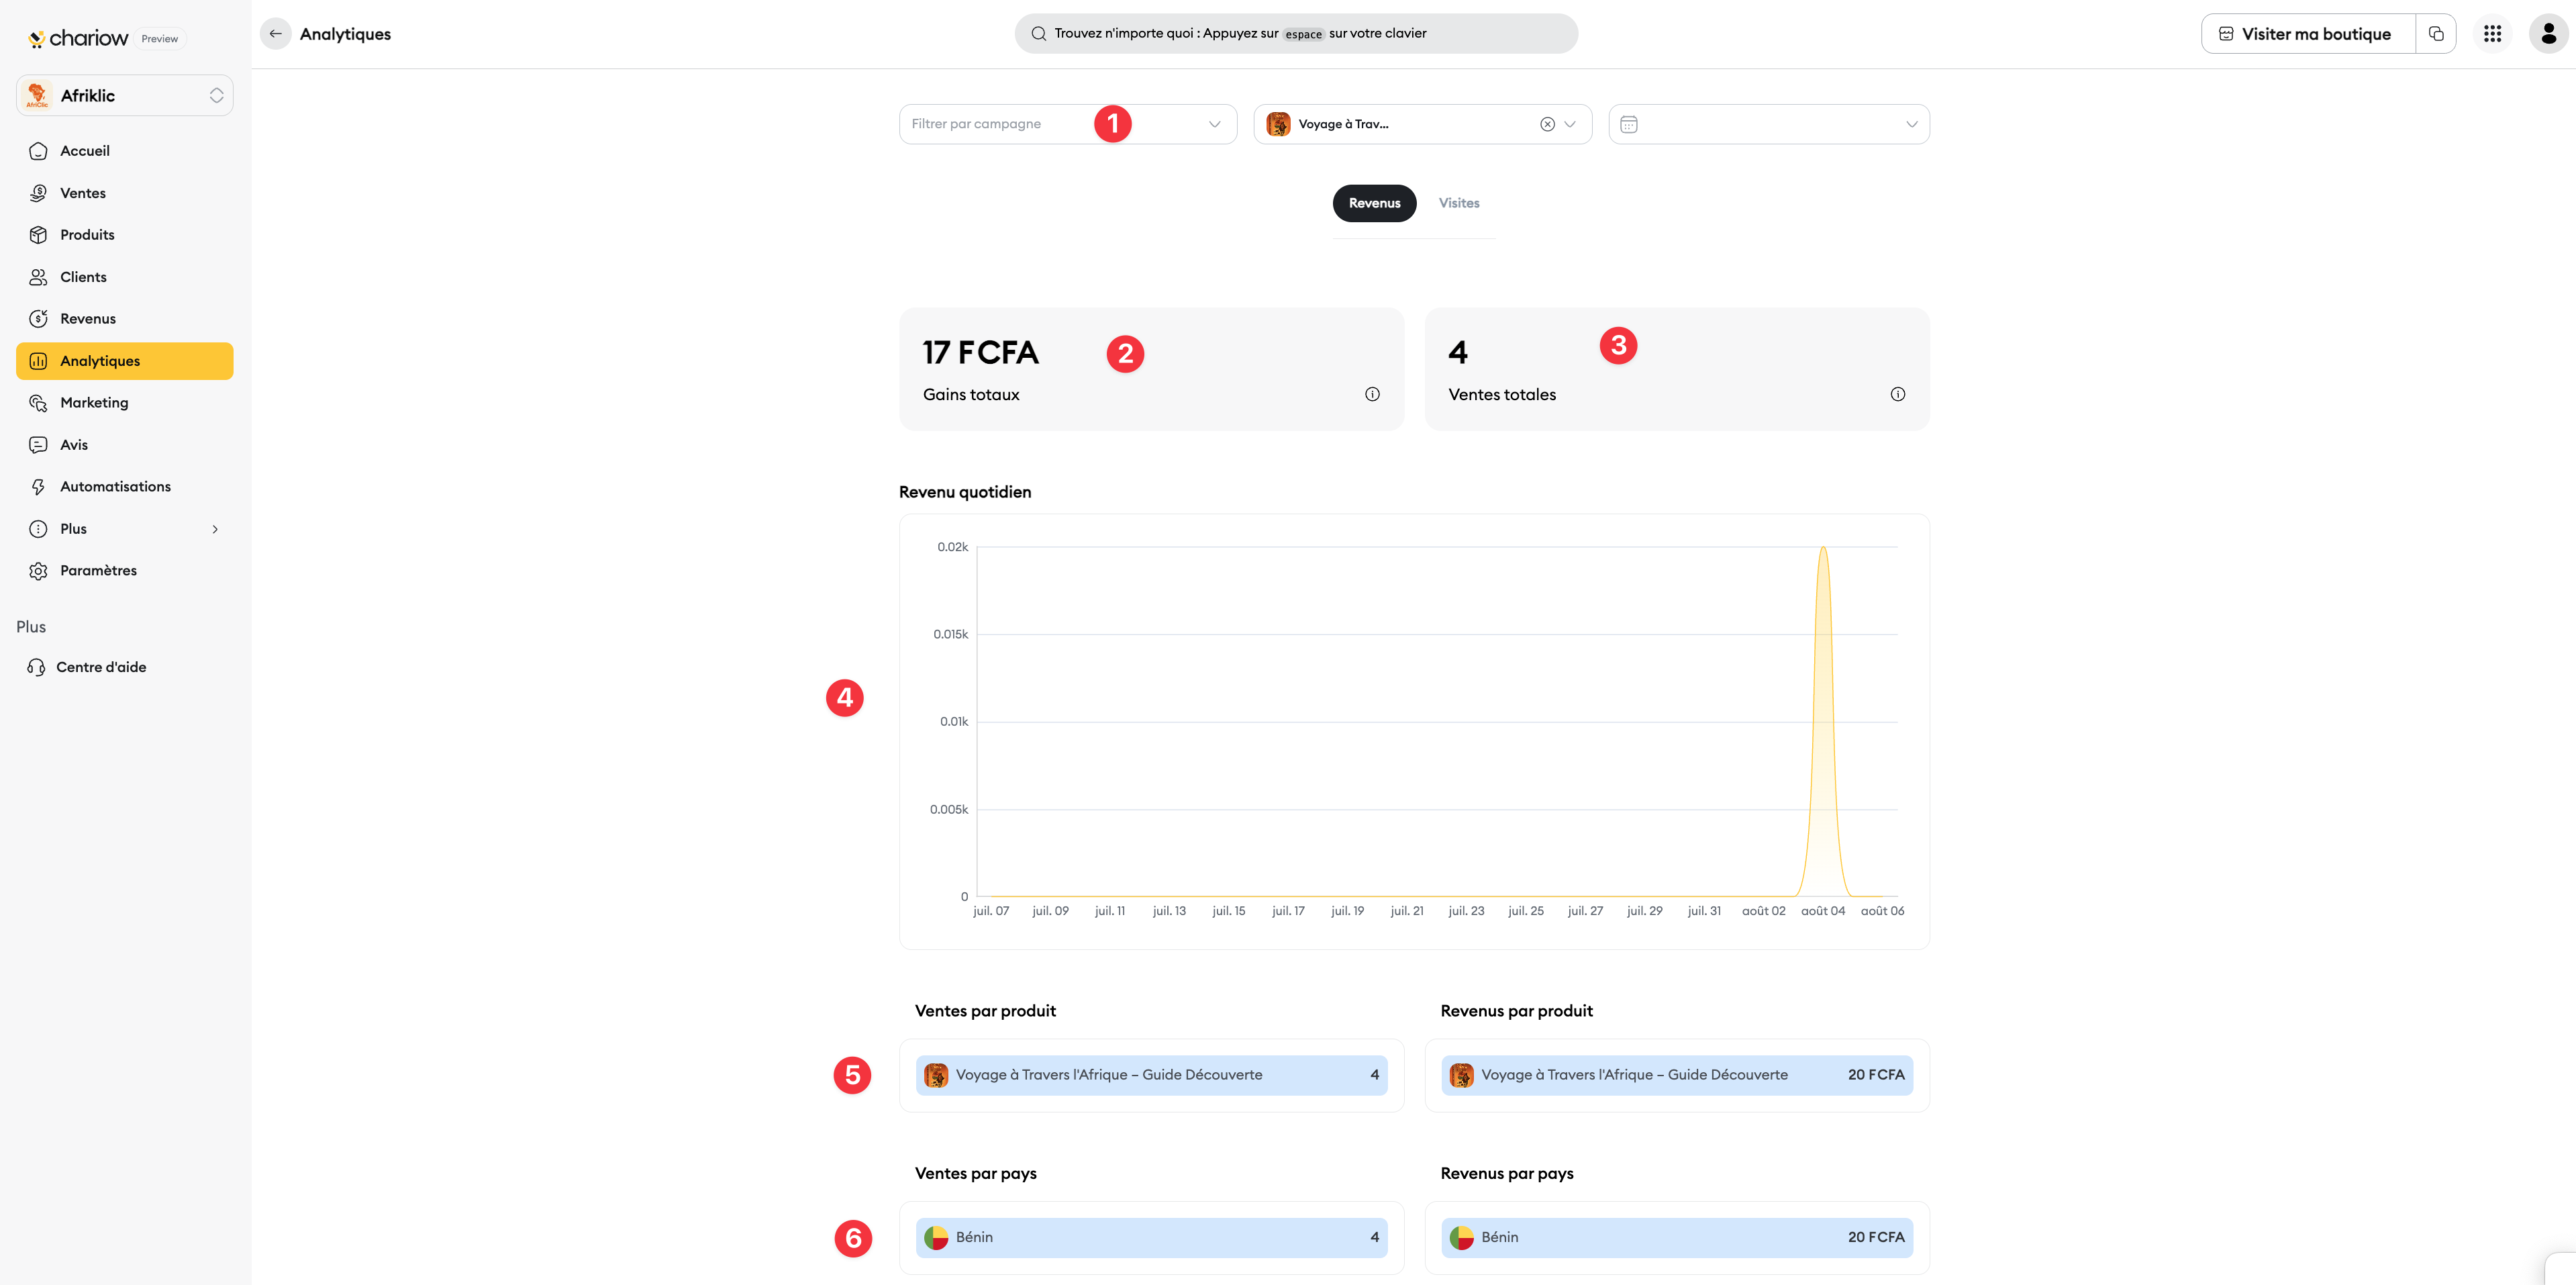Click the 17 FCFA Gains totaux value

tap(980, 353)
